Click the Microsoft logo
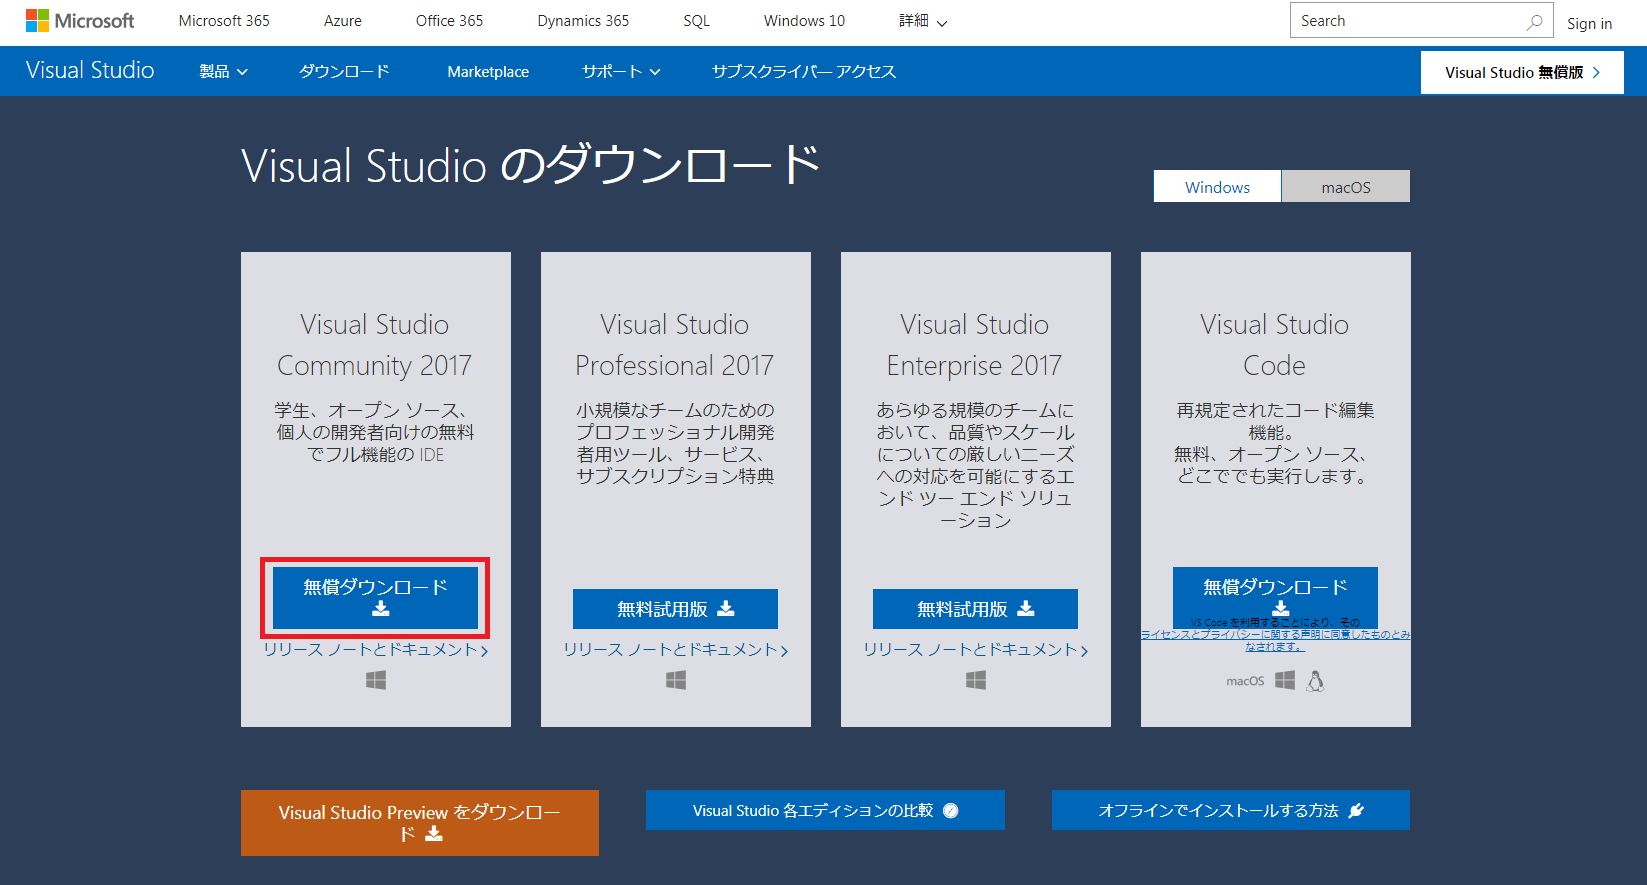Viewport: 1647px width, 885px height. [x=80, y=21]
